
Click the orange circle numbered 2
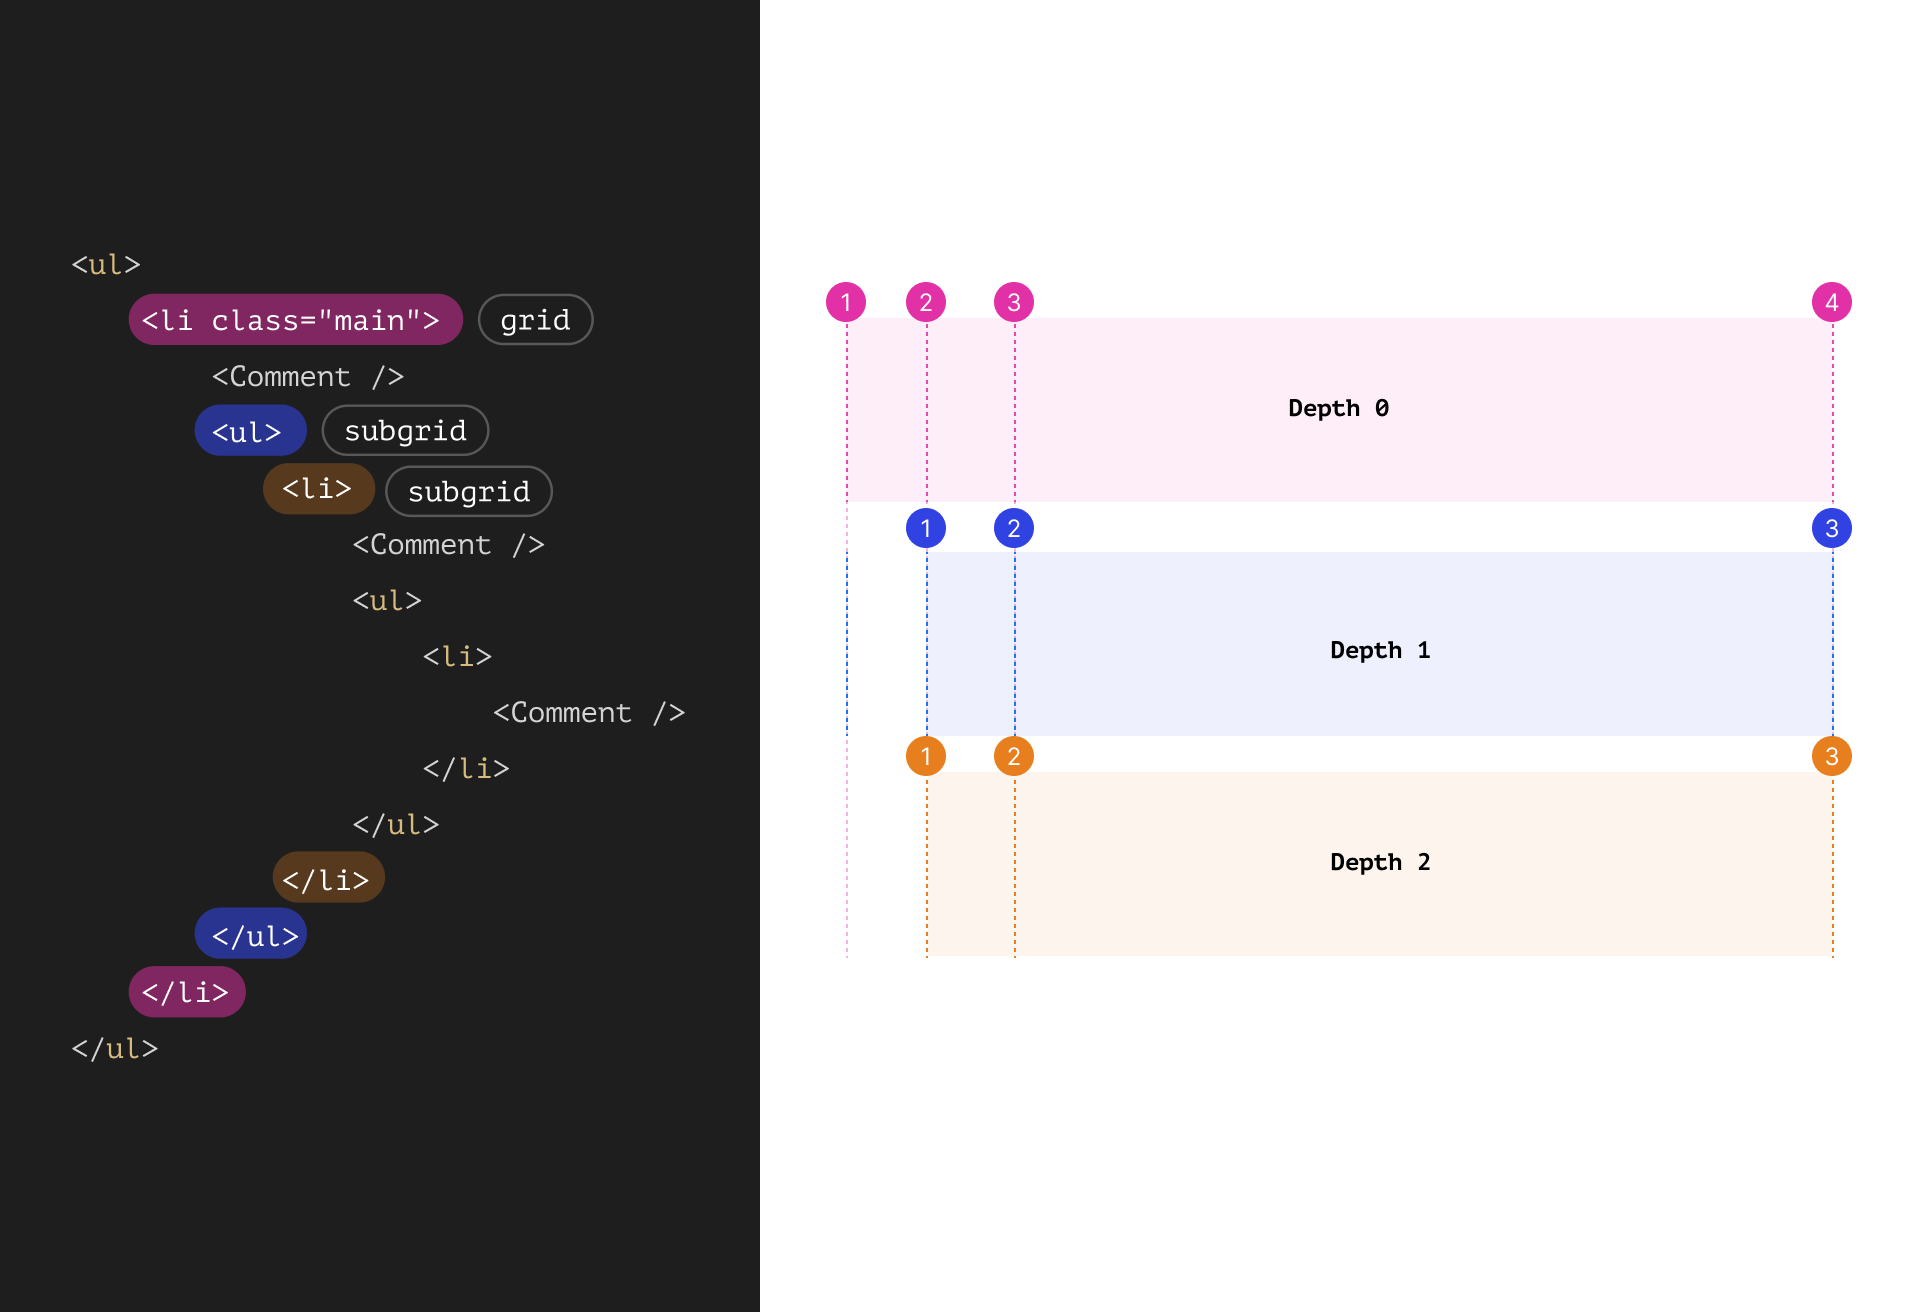pyautogui.click(x=1013, y=756)
